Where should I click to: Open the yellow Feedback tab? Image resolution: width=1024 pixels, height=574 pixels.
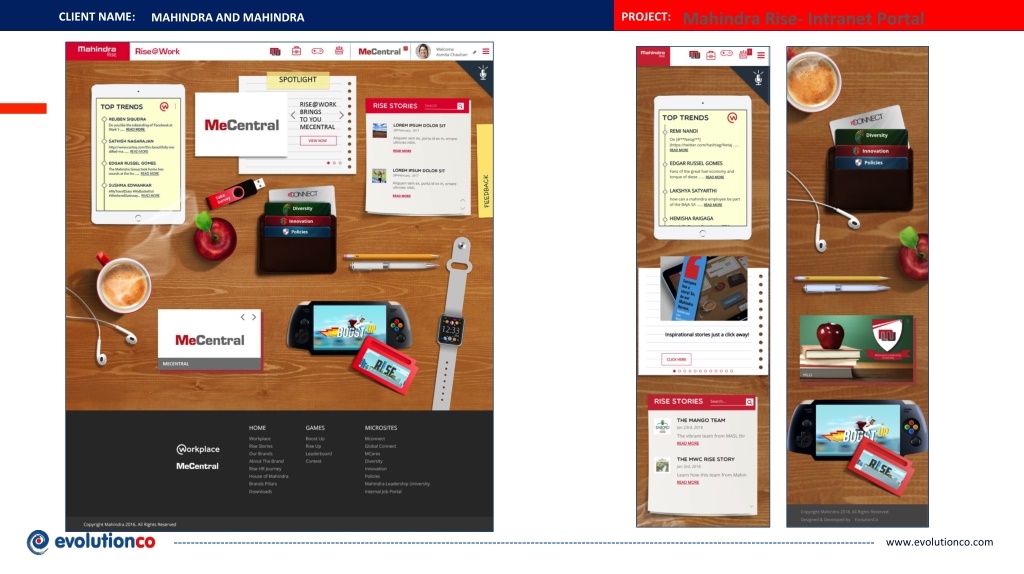[485, 171]
